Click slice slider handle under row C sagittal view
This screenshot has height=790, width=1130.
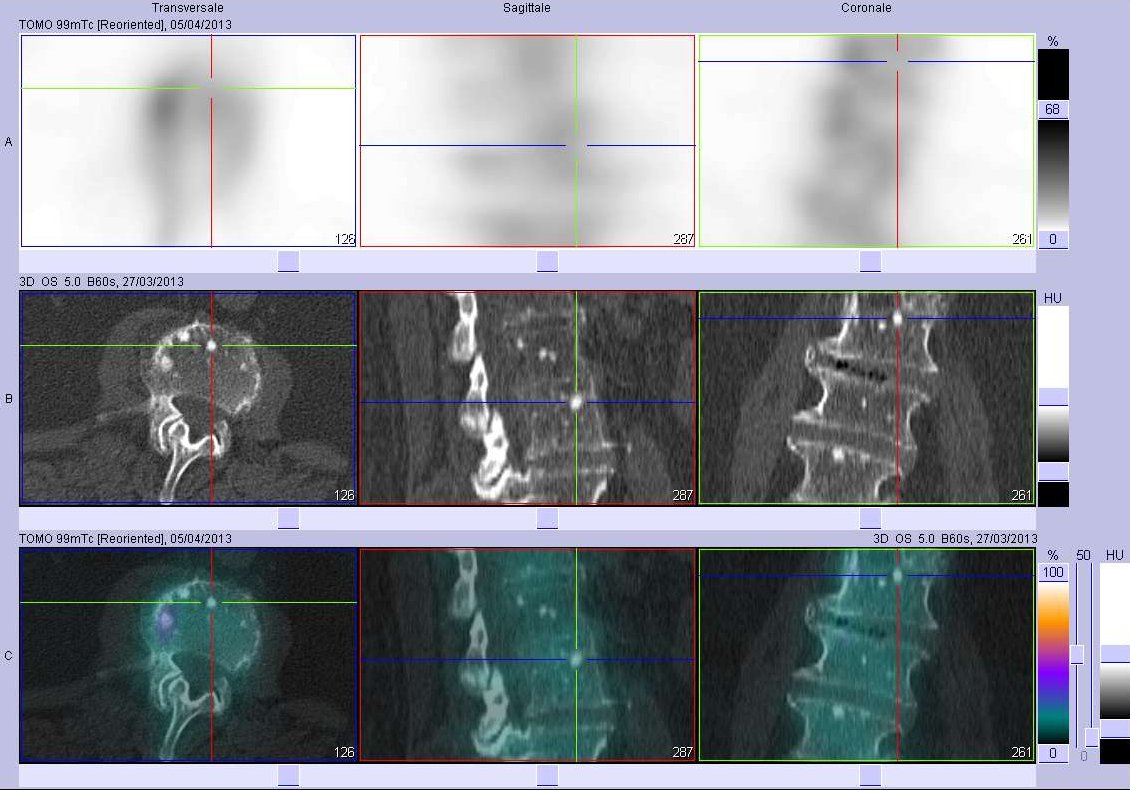547,776
